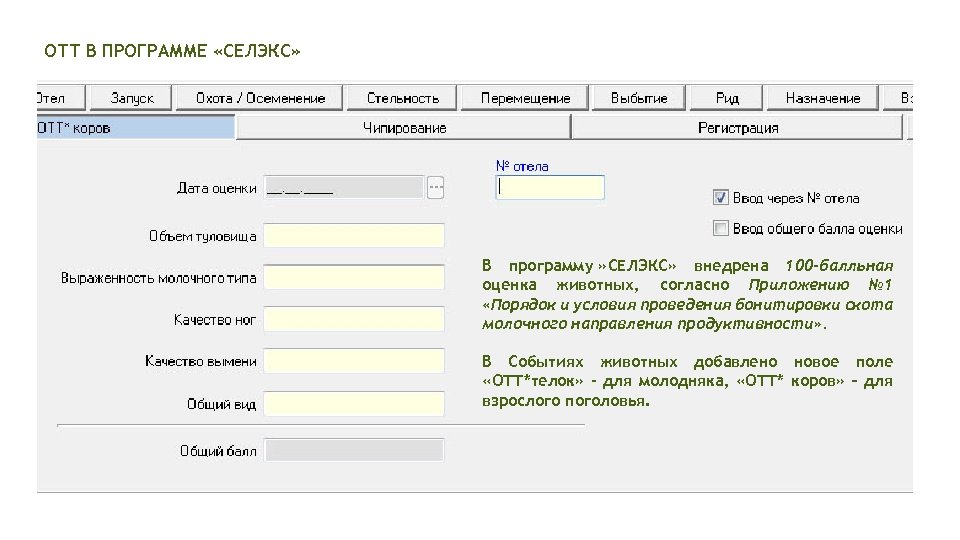Select the Стельность tab

402,98
